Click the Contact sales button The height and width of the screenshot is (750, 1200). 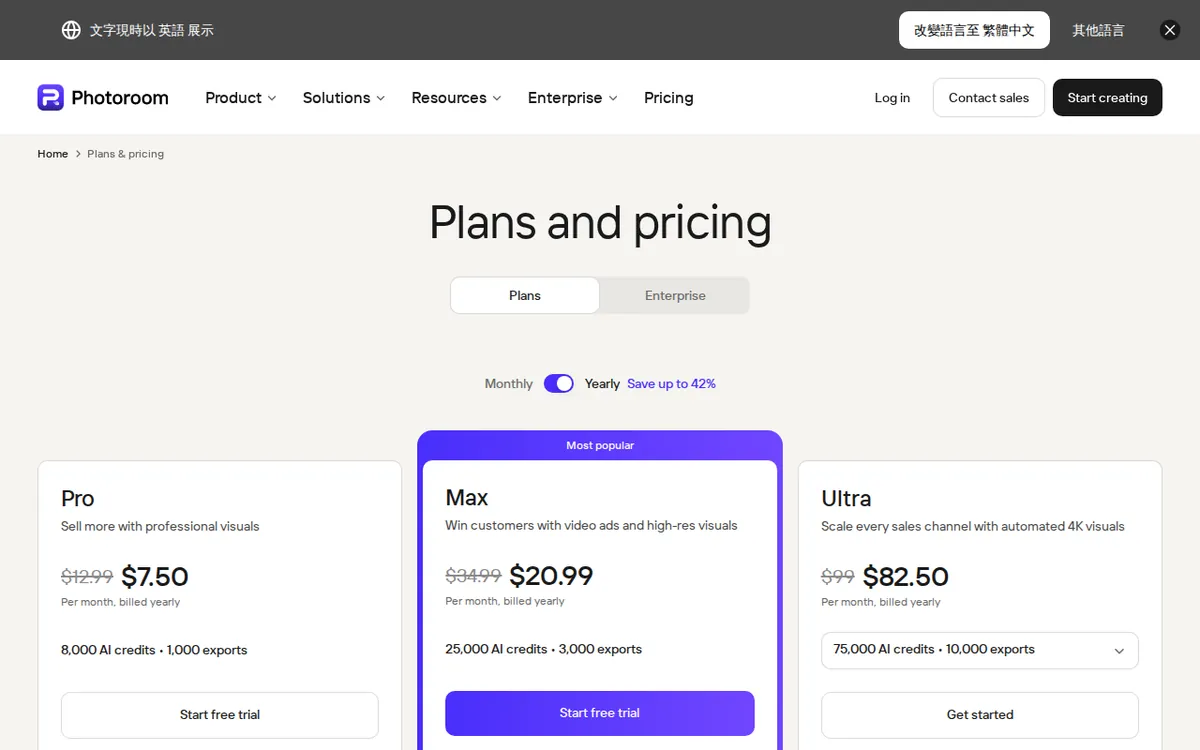click(x=989, y=98)
